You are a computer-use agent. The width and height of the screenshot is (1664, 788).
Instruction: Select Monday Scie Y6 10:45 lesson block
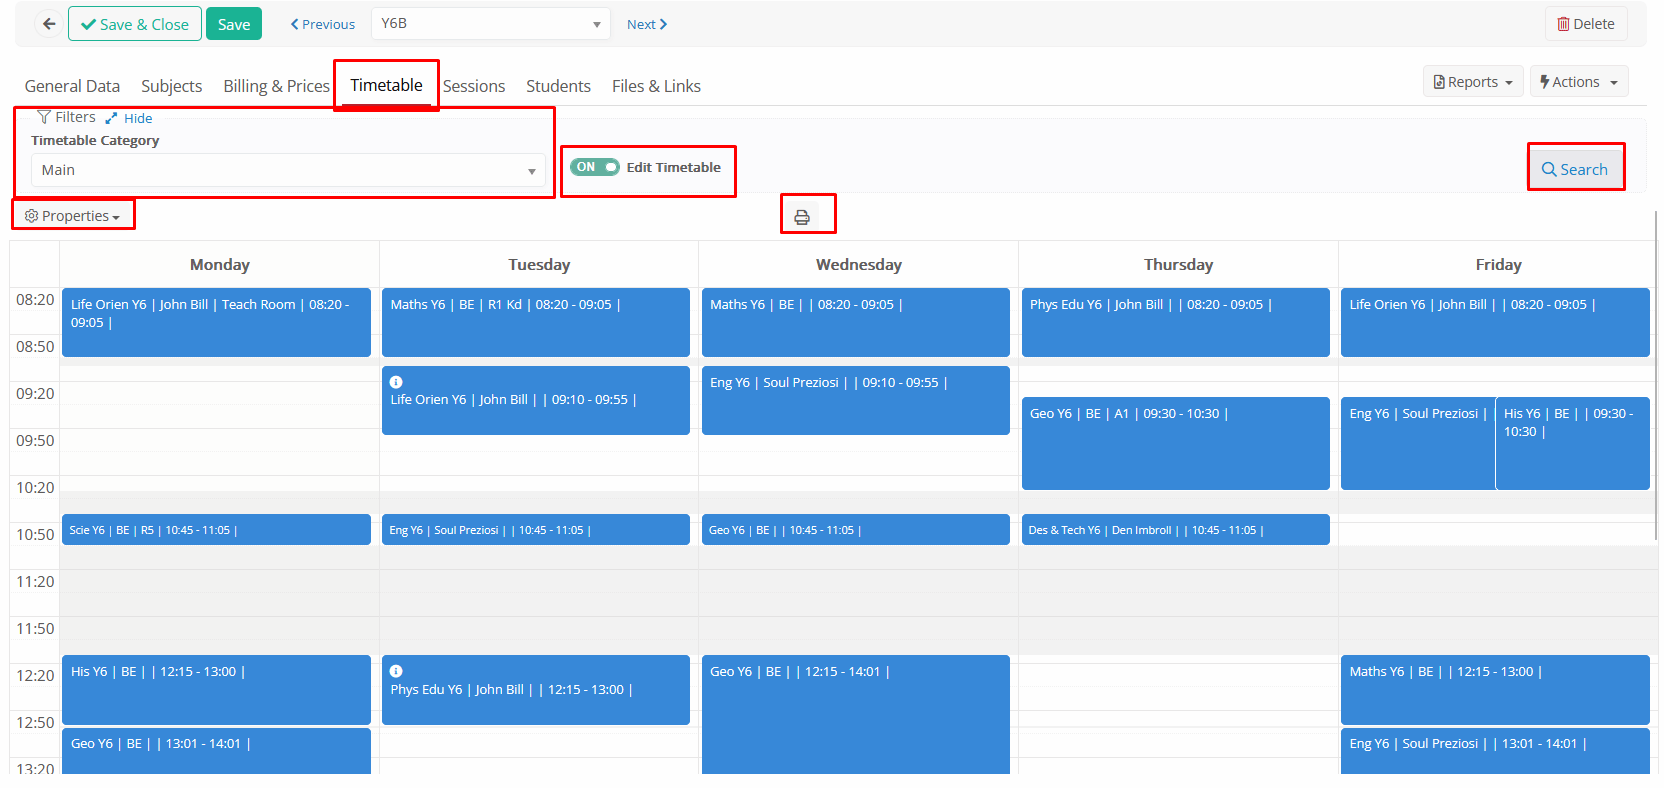coord(216,530)
